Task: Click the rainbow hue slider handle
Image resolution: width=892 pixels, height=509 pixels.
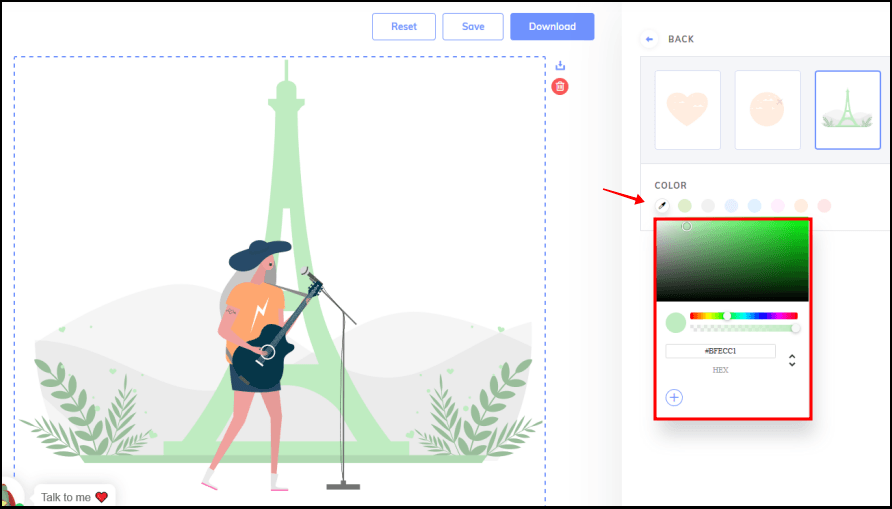Action: 727,316
